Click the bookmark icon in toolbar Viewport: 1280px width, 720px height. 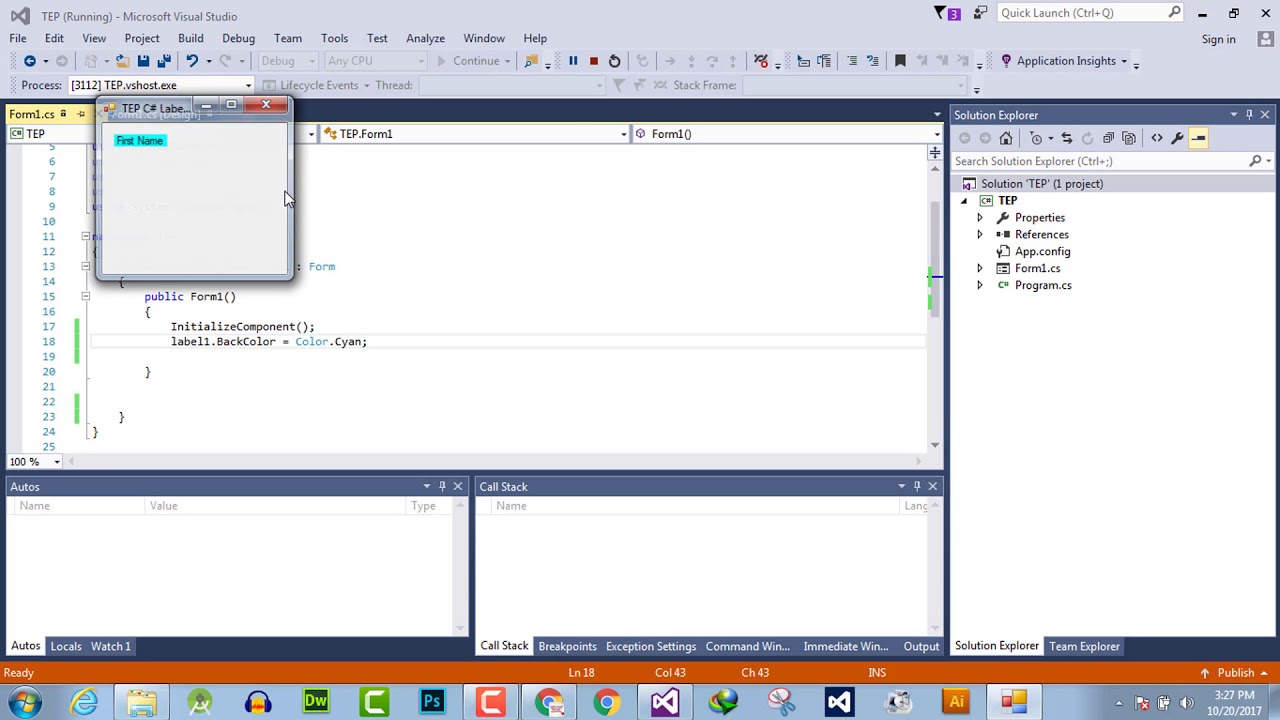pyautogui.click(x=900, y=61)
